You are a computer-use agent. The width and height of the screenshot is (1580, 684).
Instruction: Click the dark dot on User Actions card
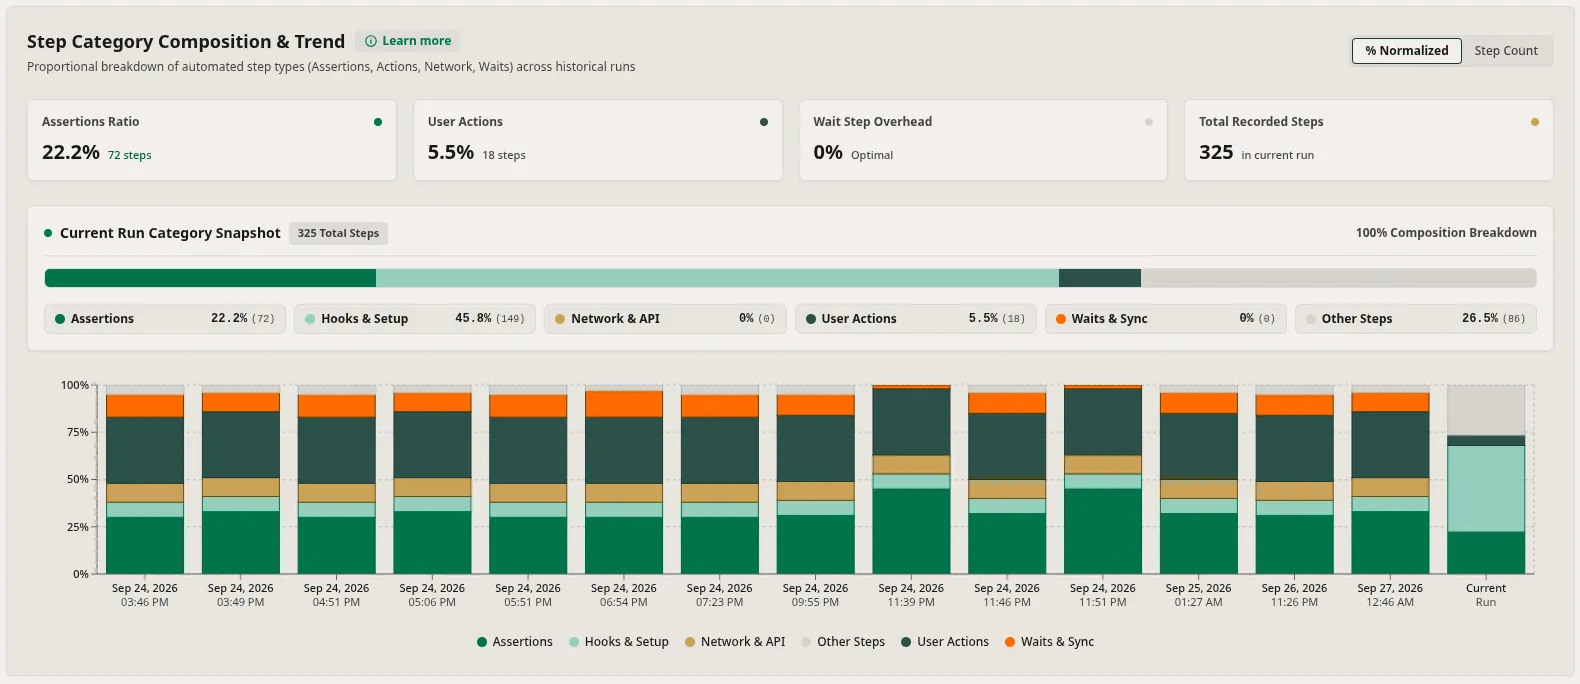pyautogui.click(x=764, y=122)
